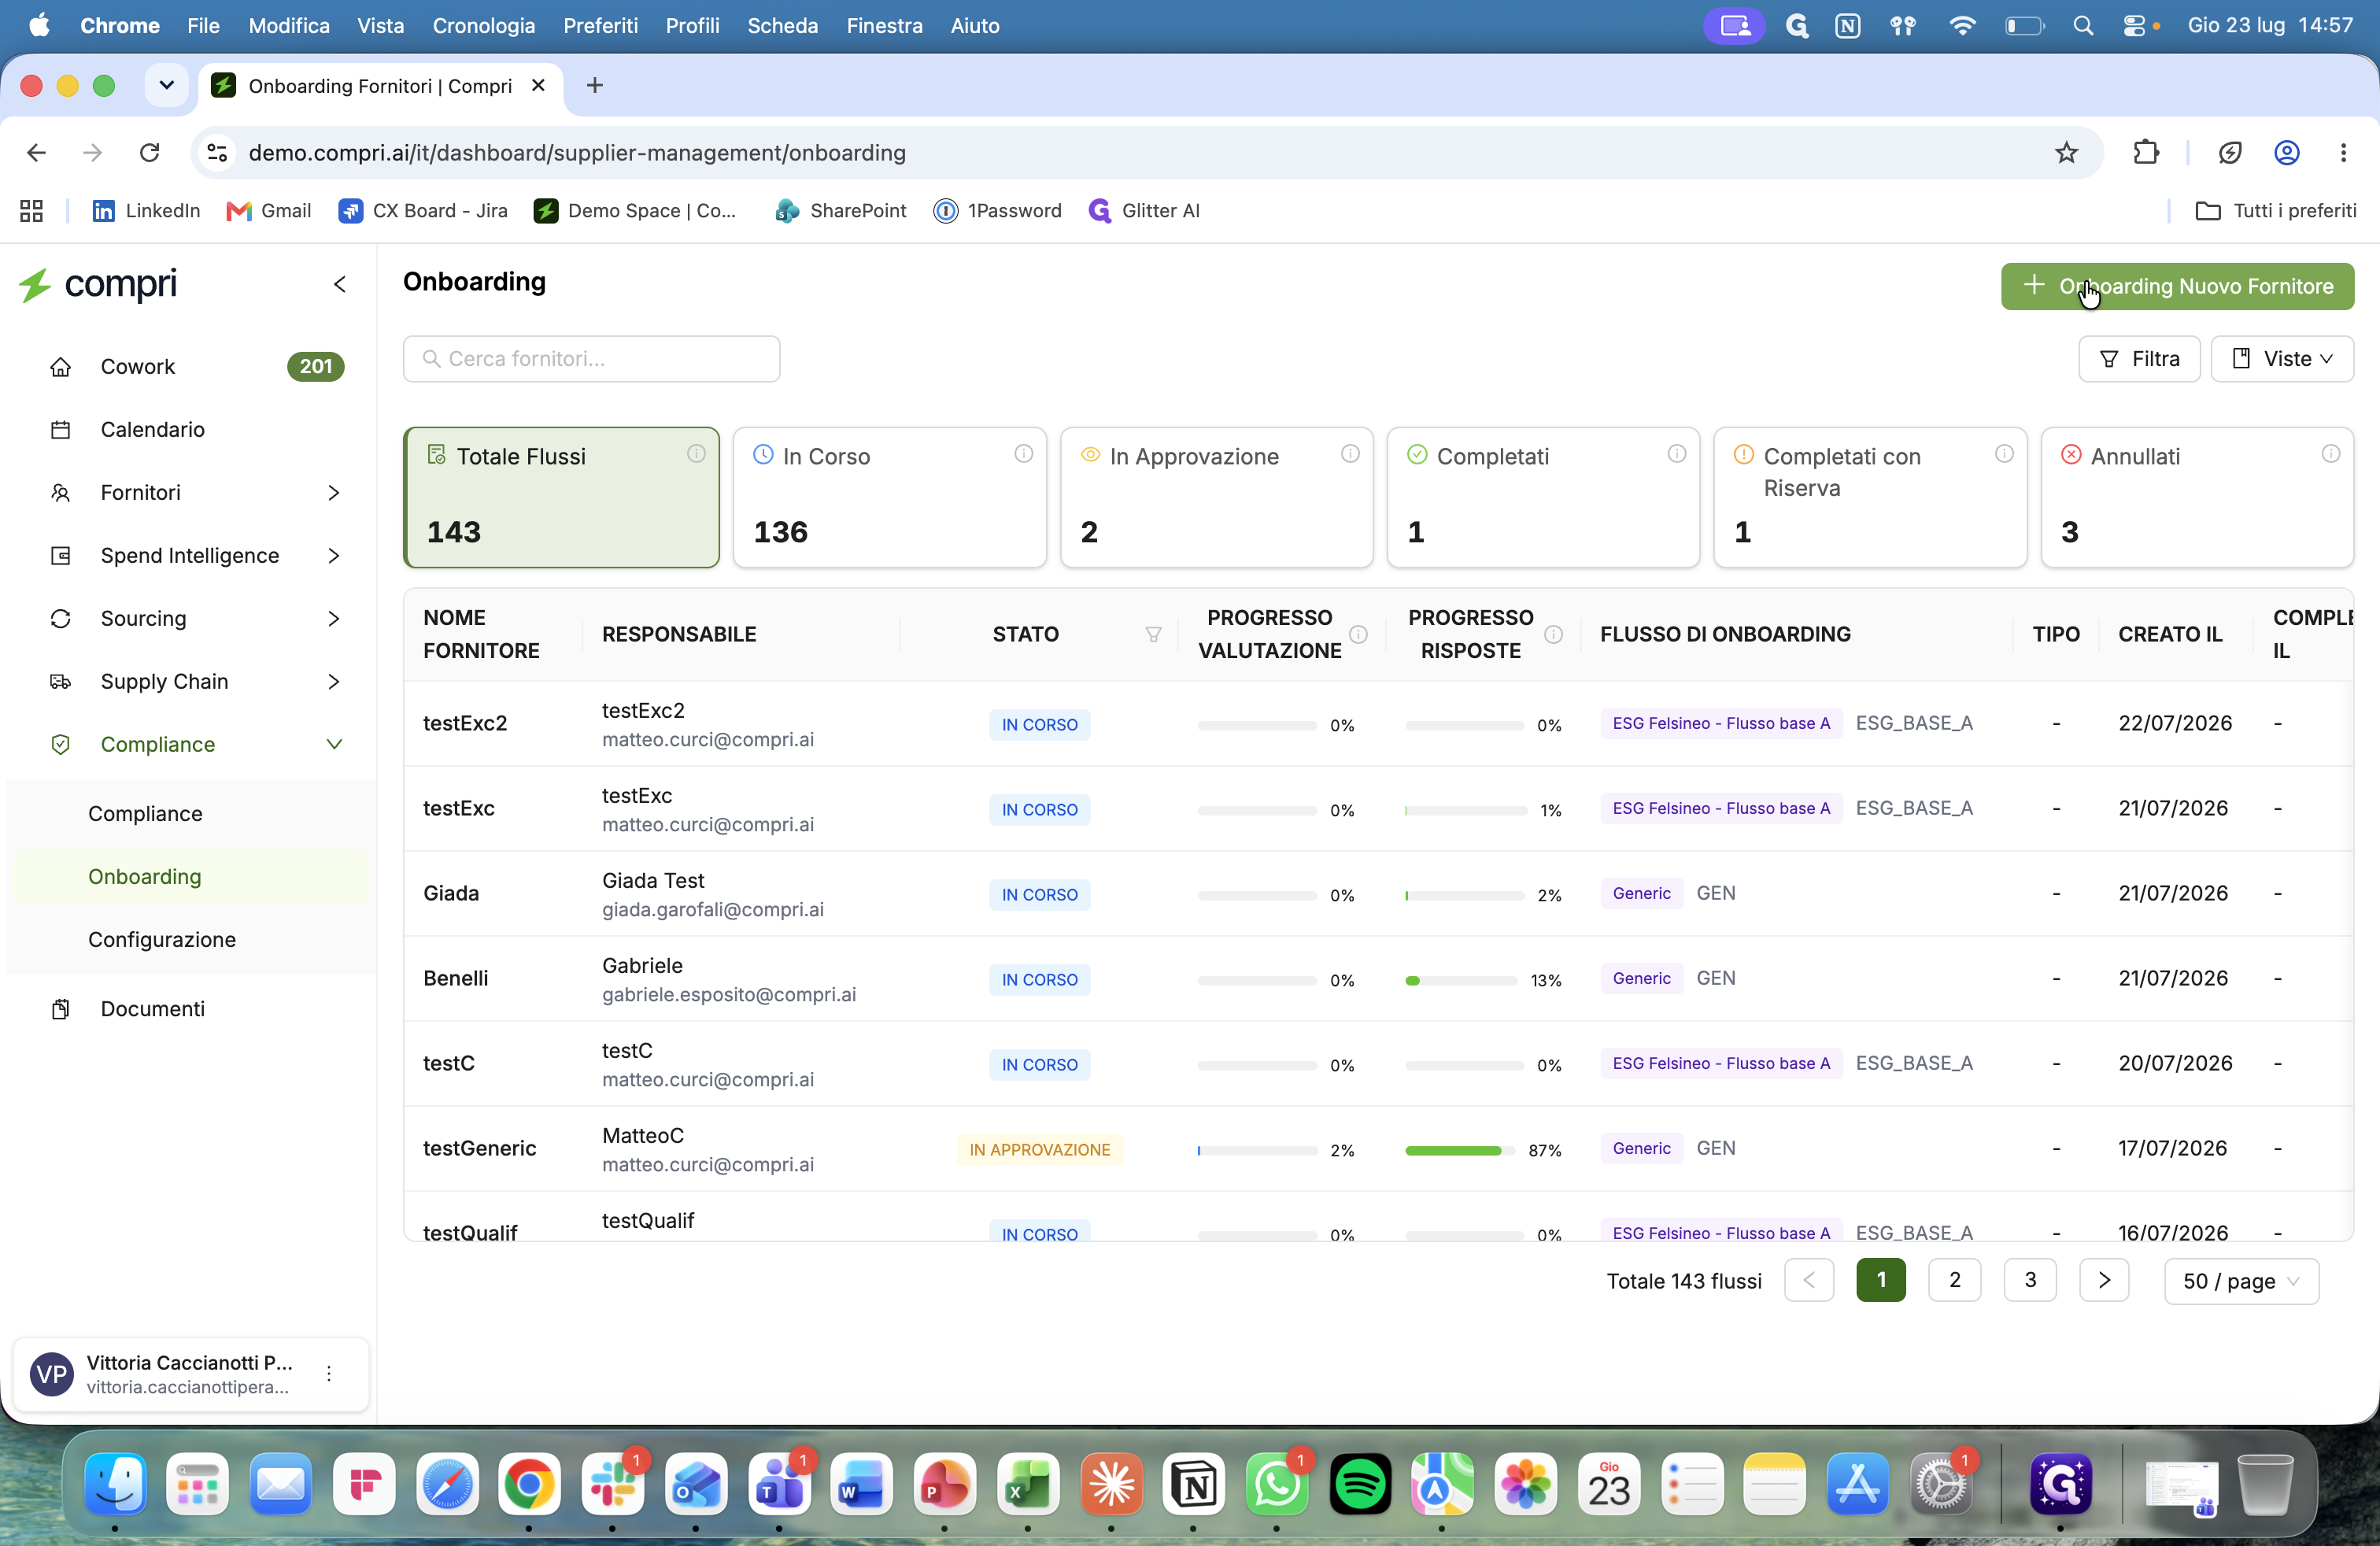Open the 50 / page size dropdown
This screenshot has height=1546, width=2380.
click(2241, 1281)
